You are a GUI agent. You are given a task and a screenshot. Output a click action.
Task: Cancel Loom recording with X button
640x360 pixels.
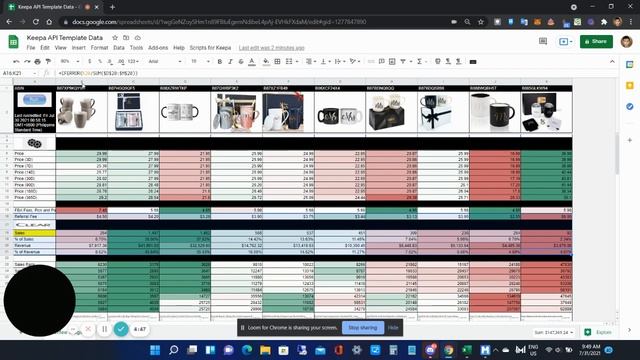(x=88, y=329)
